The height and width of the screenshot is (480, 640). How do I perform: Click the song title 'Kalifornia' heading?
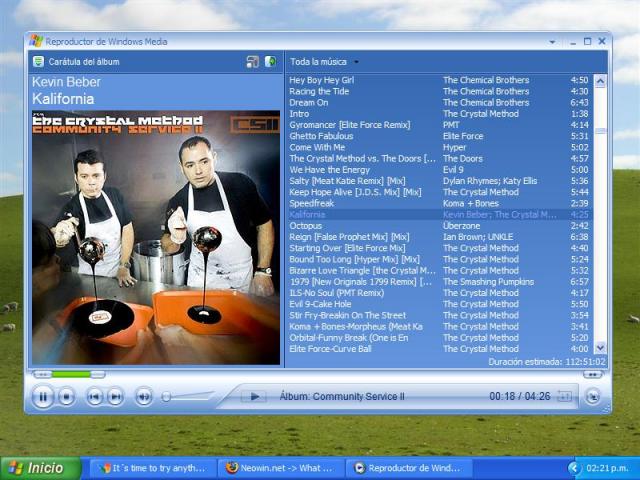63,99
